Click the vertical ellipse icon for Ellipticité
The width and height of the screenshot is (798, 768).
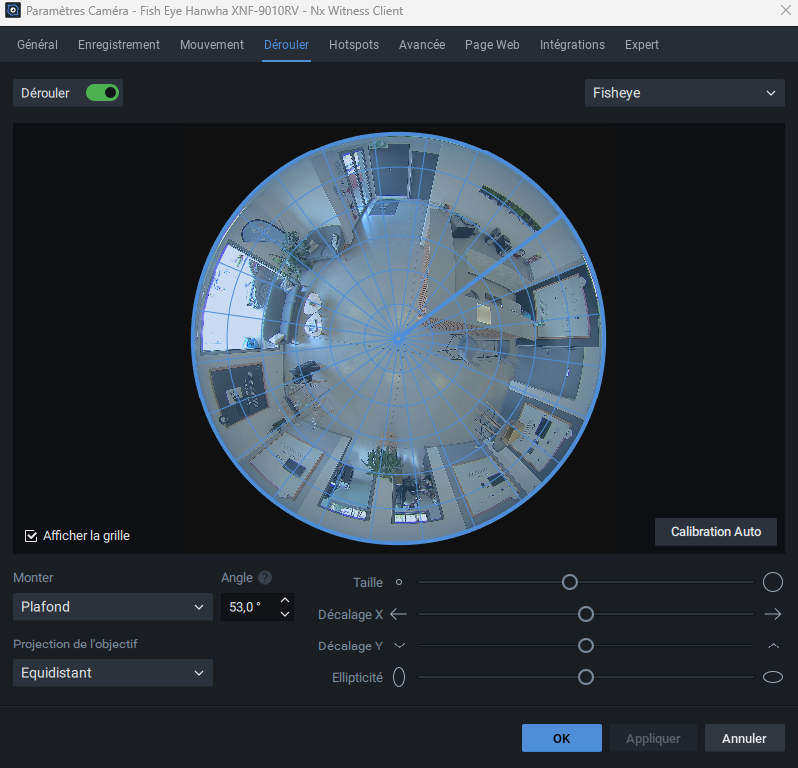[399, 678]
